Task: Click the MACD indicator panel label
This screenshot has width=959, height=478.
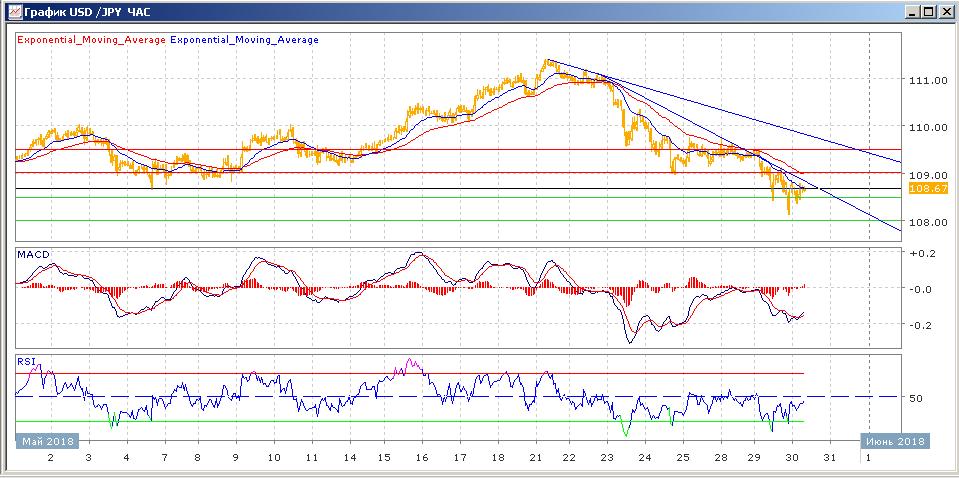Action: pos(33,255)
